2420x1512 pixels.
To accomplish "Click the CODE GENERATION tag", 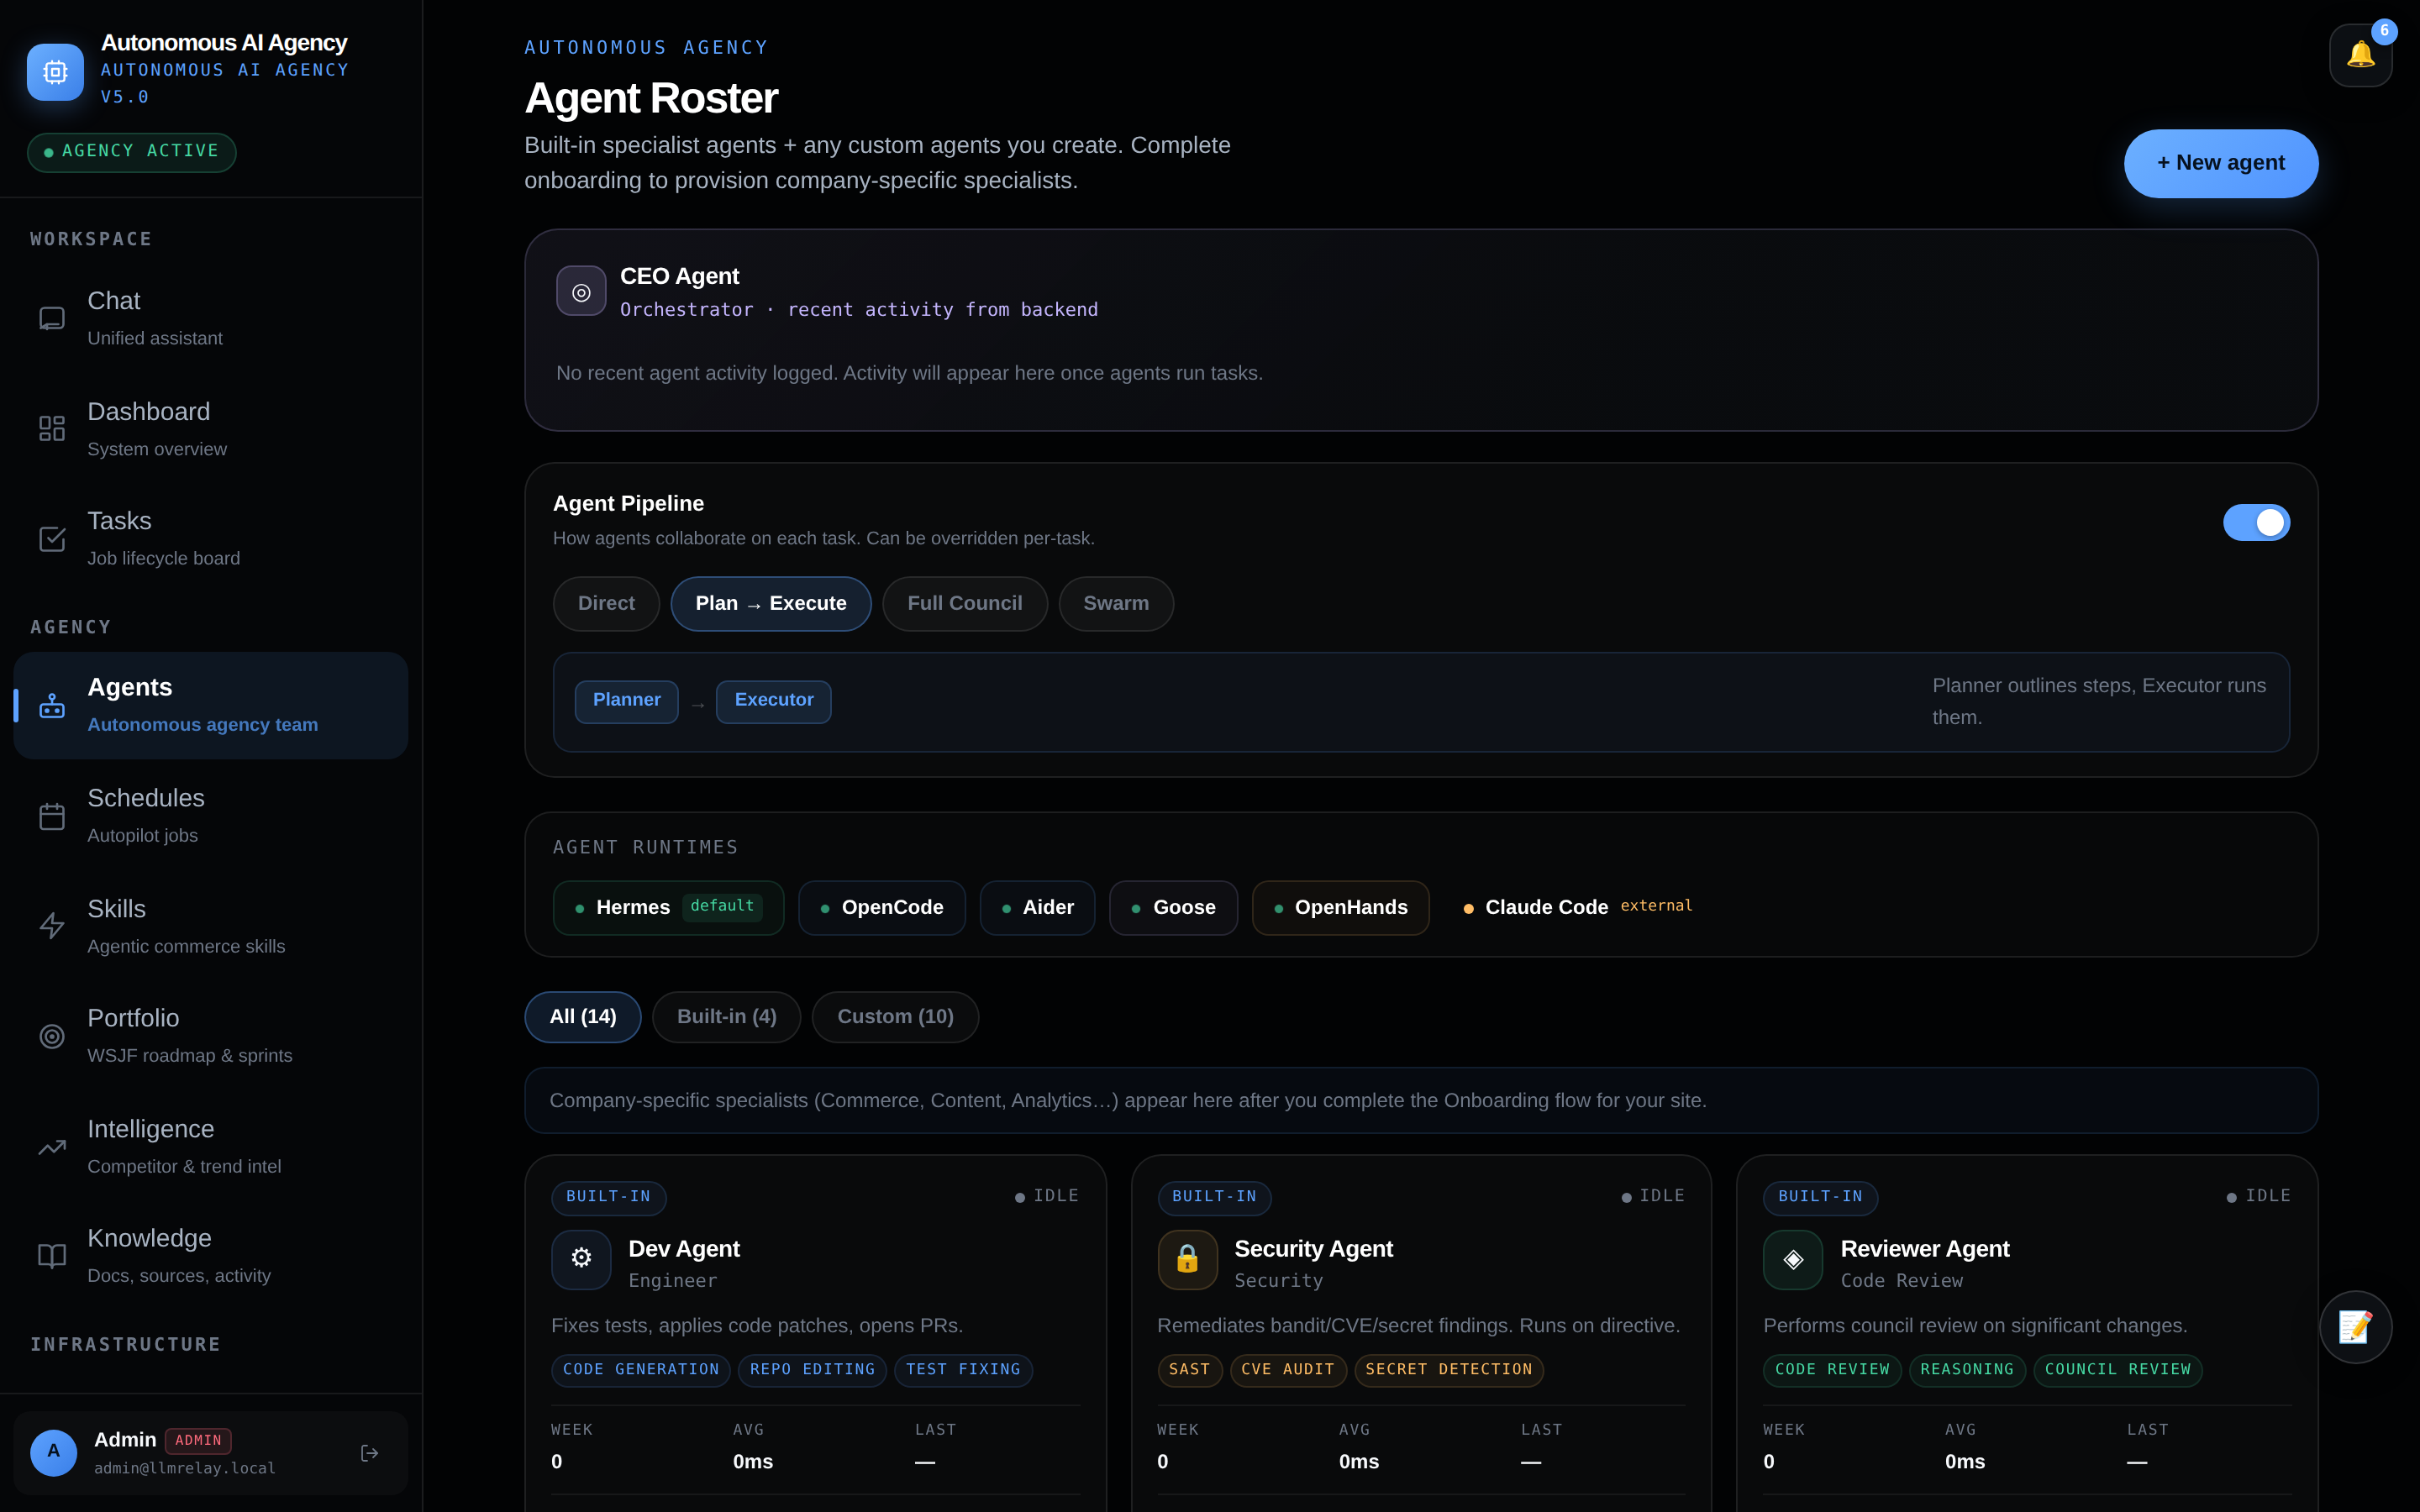I will 641,1370.
